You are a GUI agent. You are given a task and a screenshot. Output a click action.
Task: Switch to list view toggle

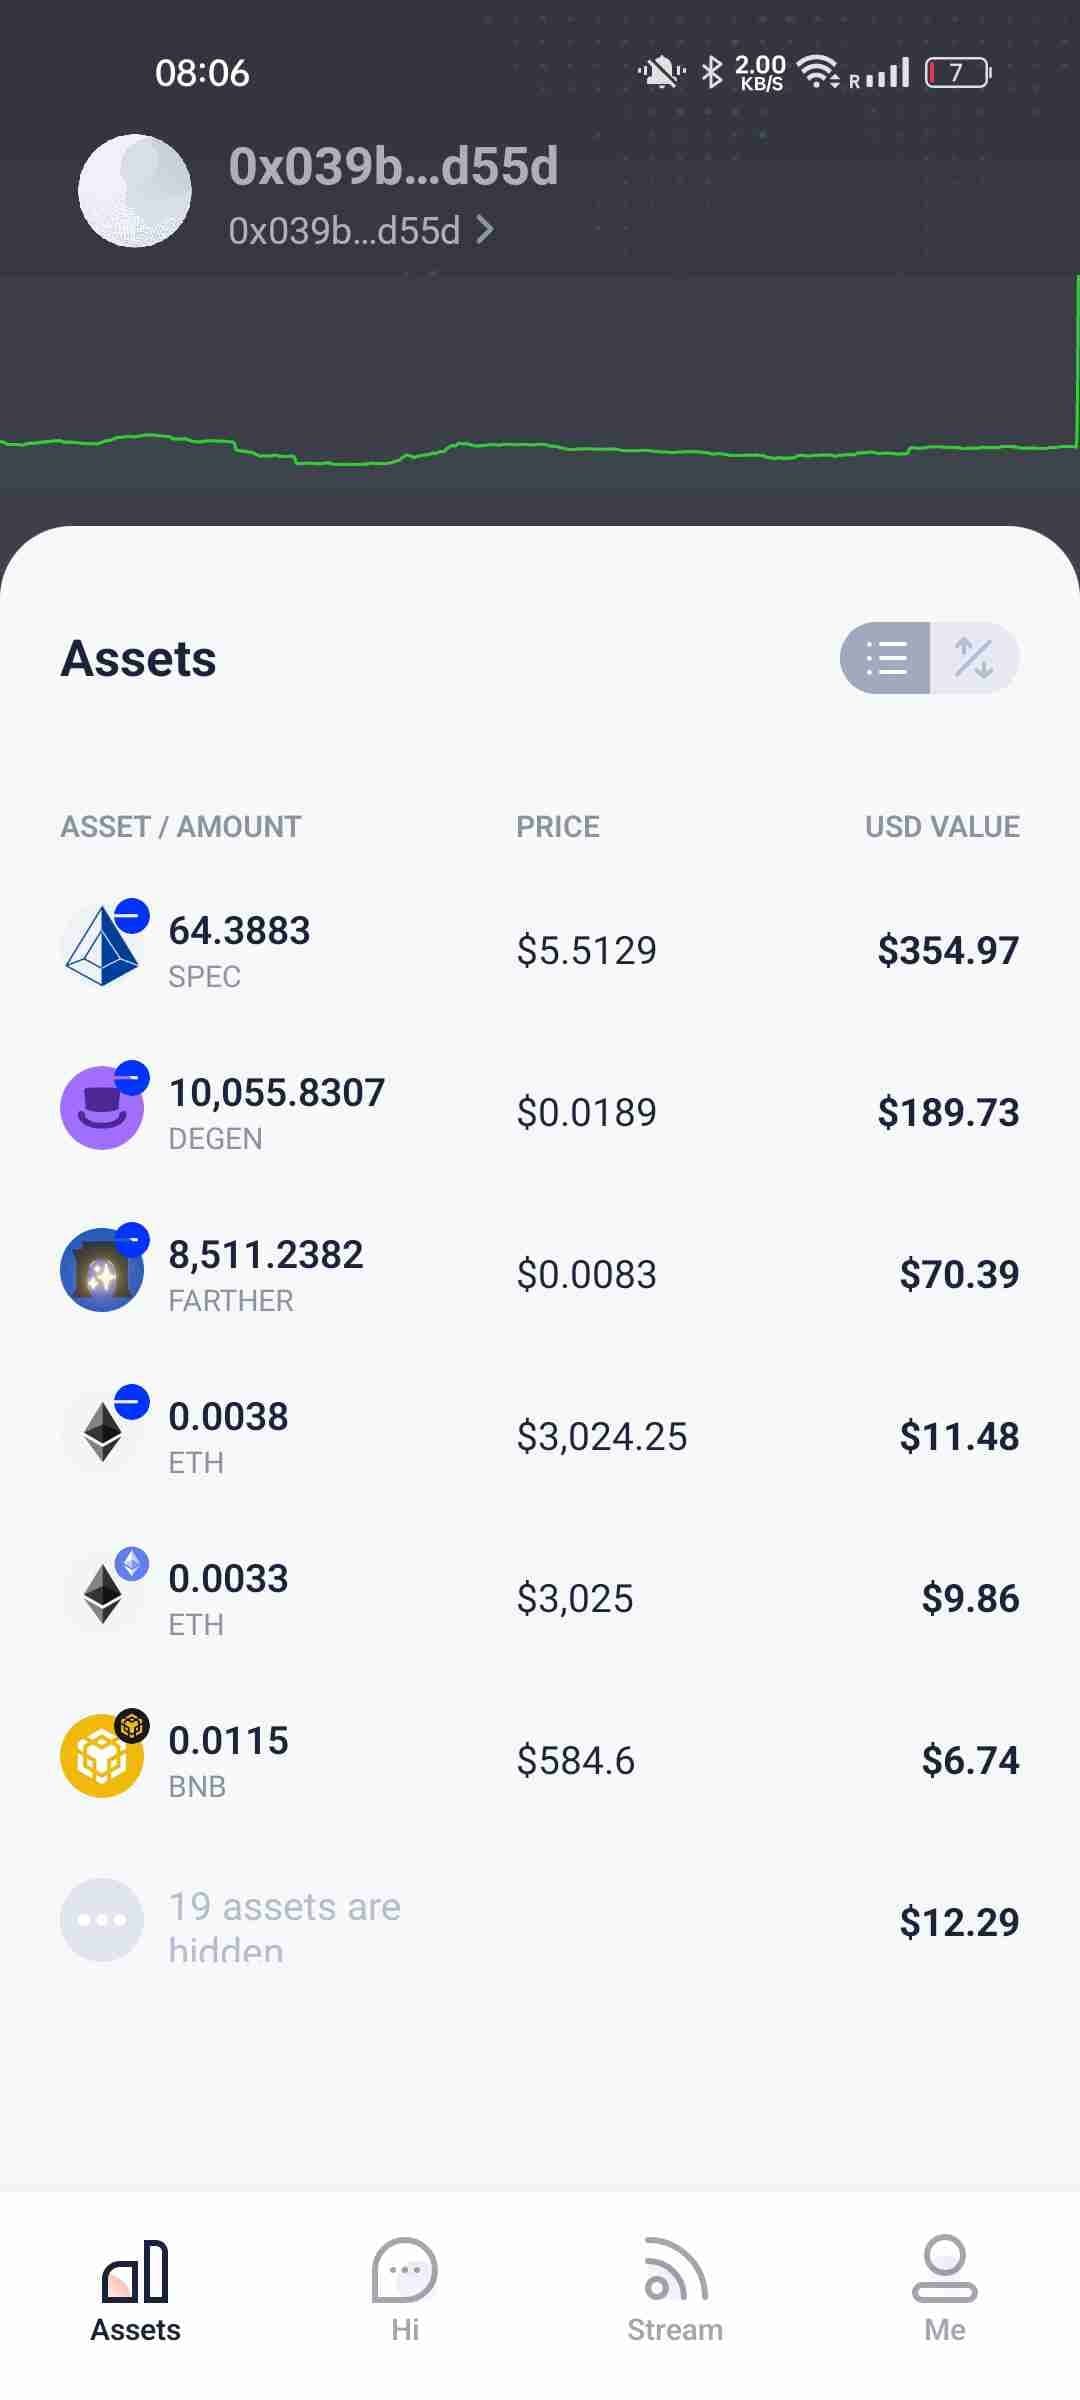point(886,658)
